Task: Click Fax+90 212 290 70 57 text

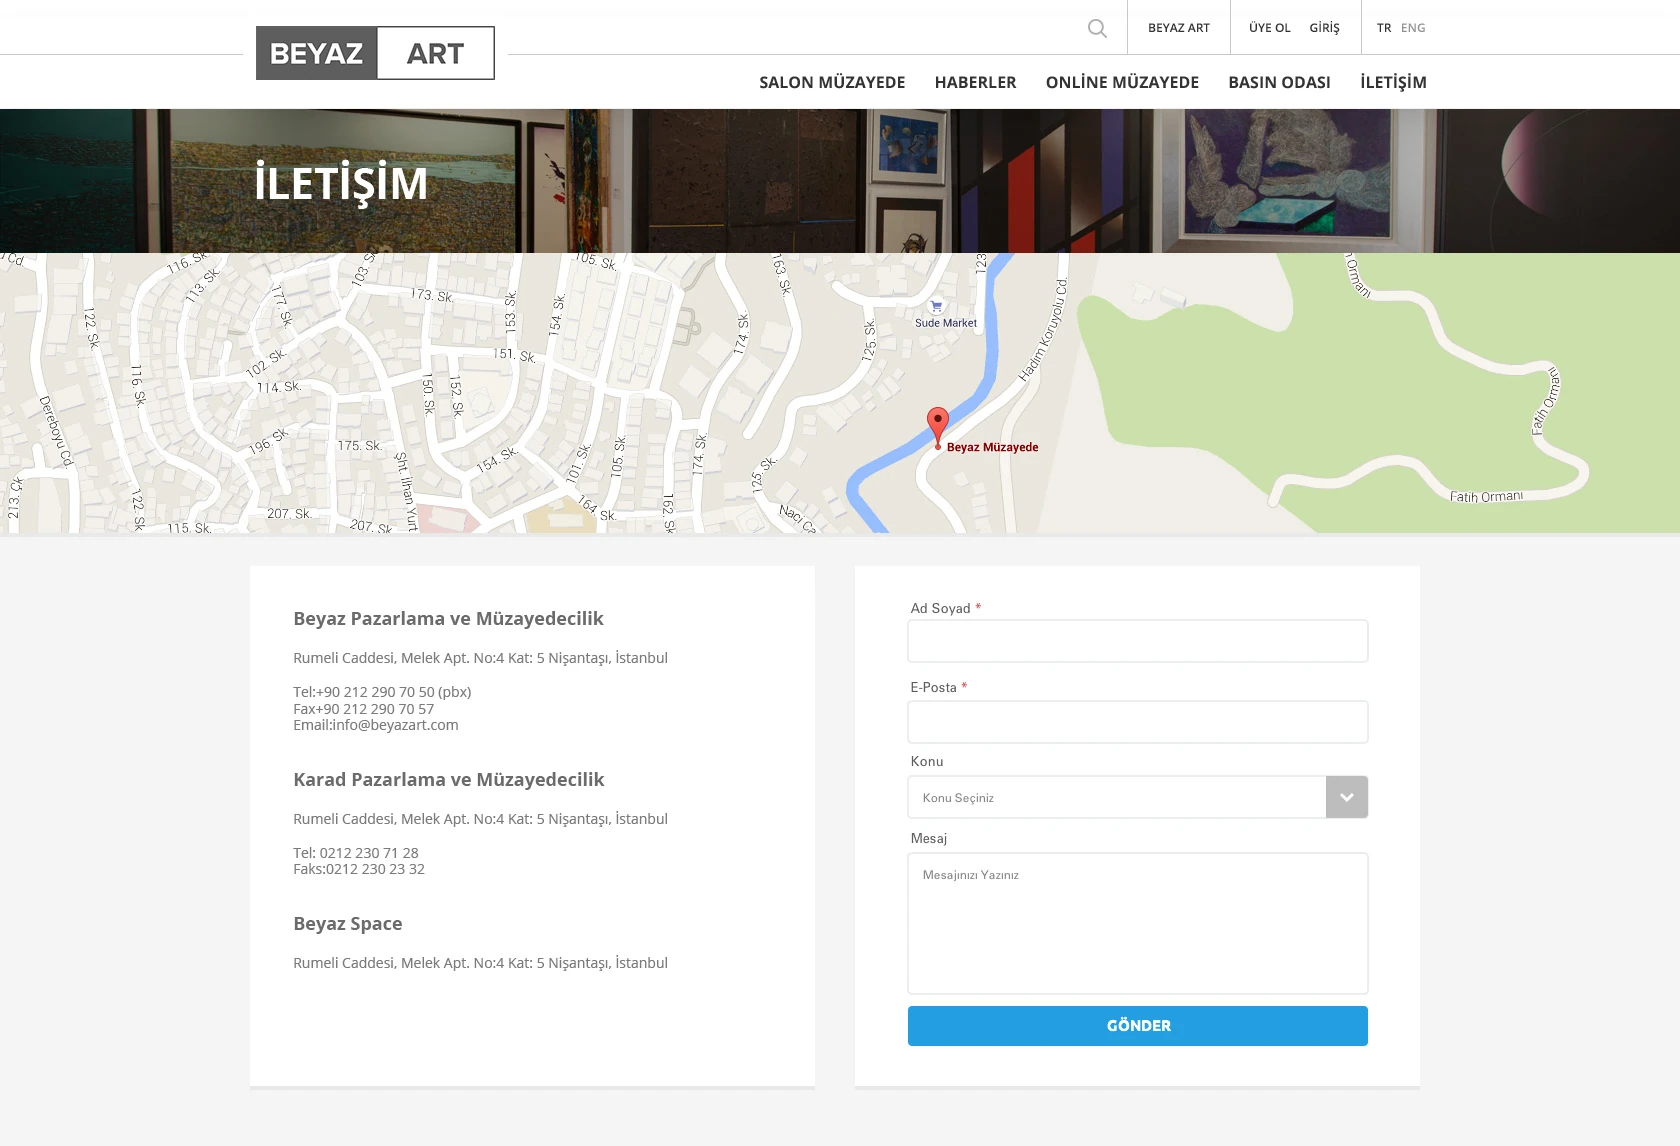Action: [363, 709]
